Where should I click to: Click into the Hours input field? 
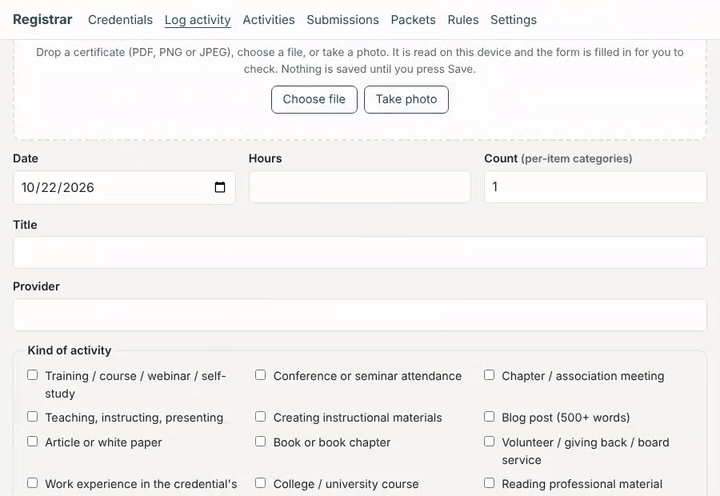[360, 186]
